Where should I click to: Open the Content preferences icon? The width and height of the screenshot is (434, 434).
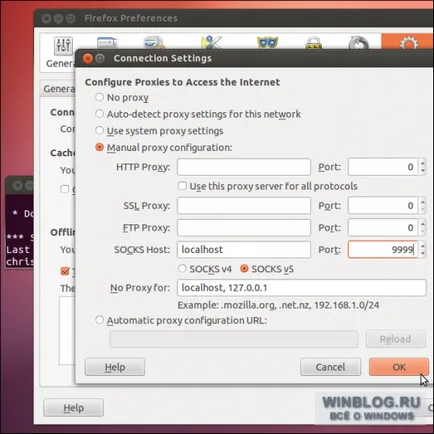click(x=154, y=43)
